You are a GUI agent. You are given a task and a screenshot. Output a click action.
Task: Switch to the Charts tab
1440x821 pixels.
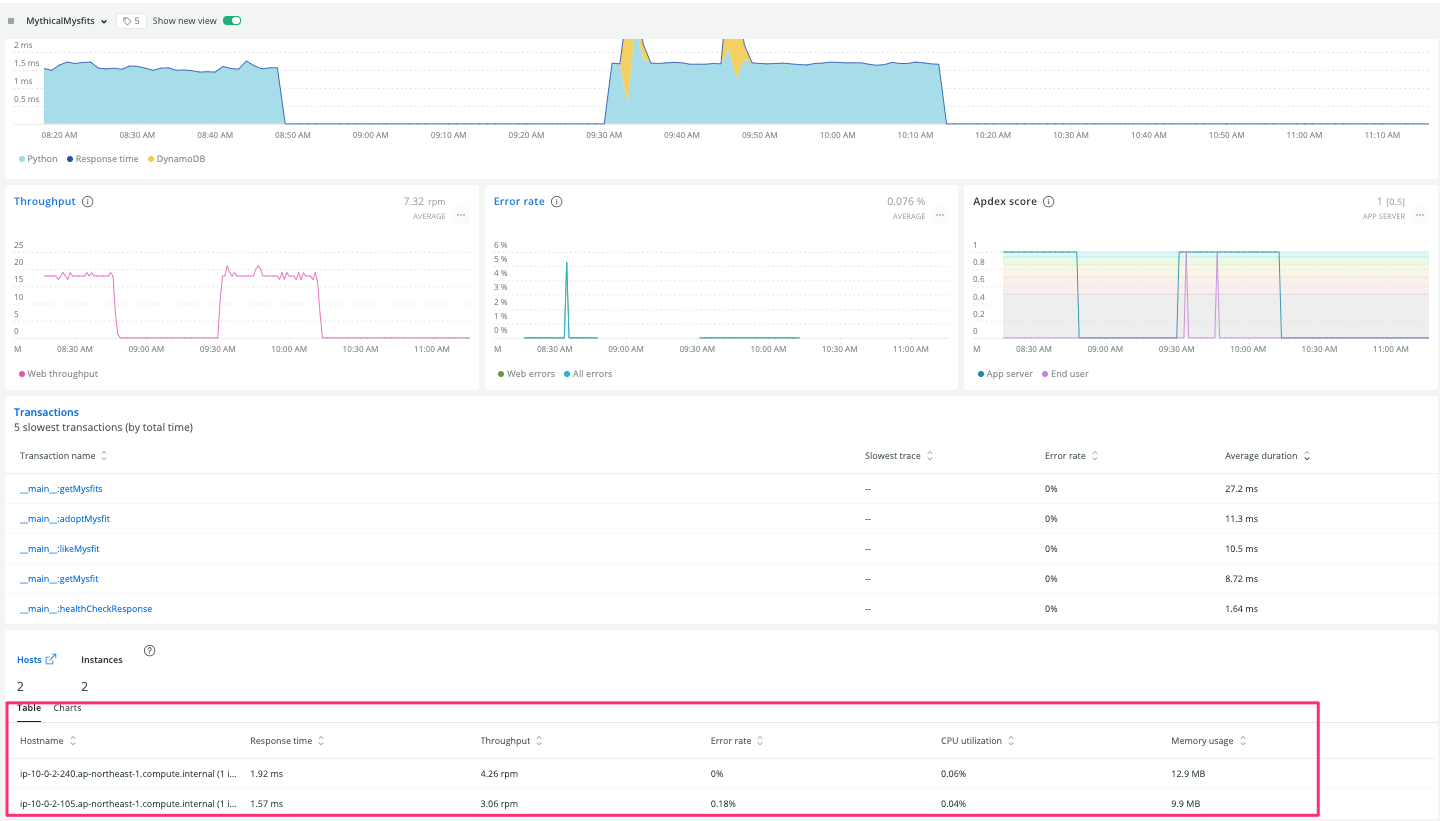(67, 707)
